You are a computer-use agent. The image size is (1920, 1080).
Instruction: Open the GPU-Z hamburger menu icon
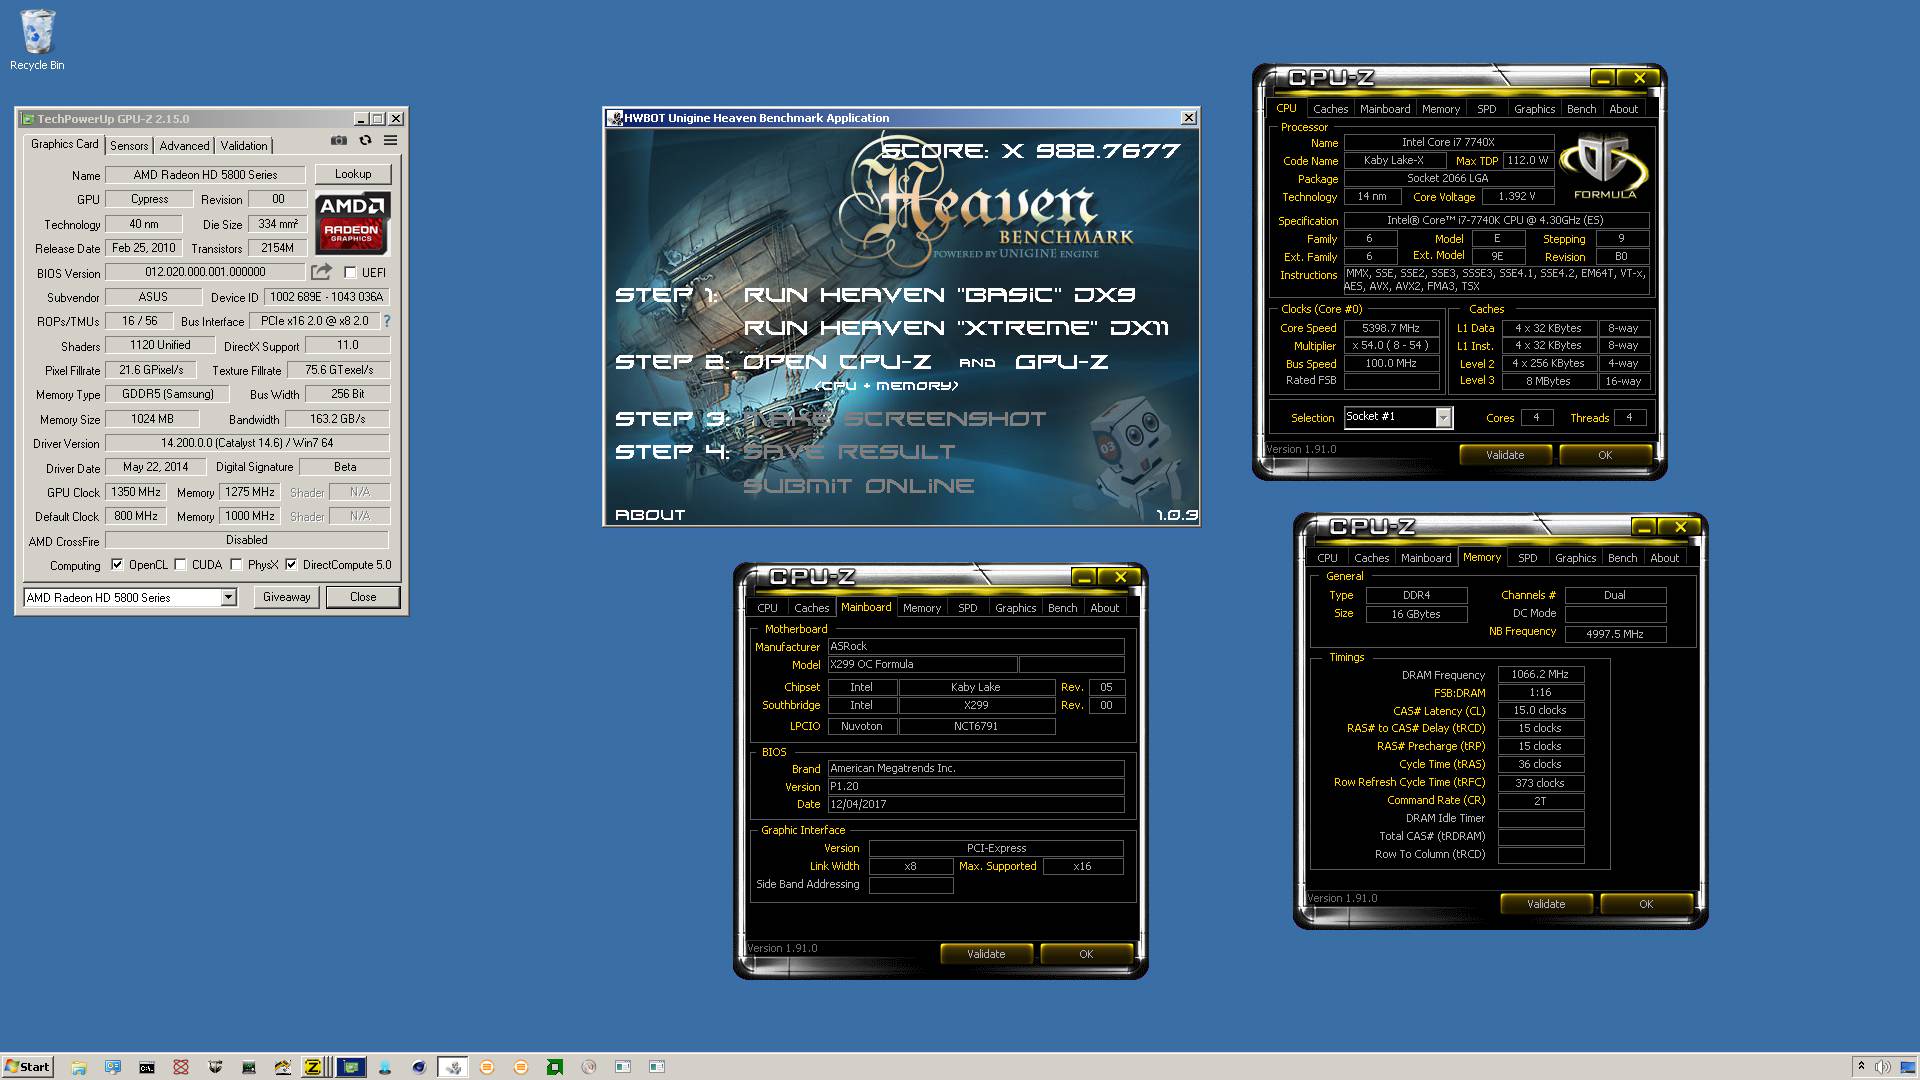pos(391,141)
